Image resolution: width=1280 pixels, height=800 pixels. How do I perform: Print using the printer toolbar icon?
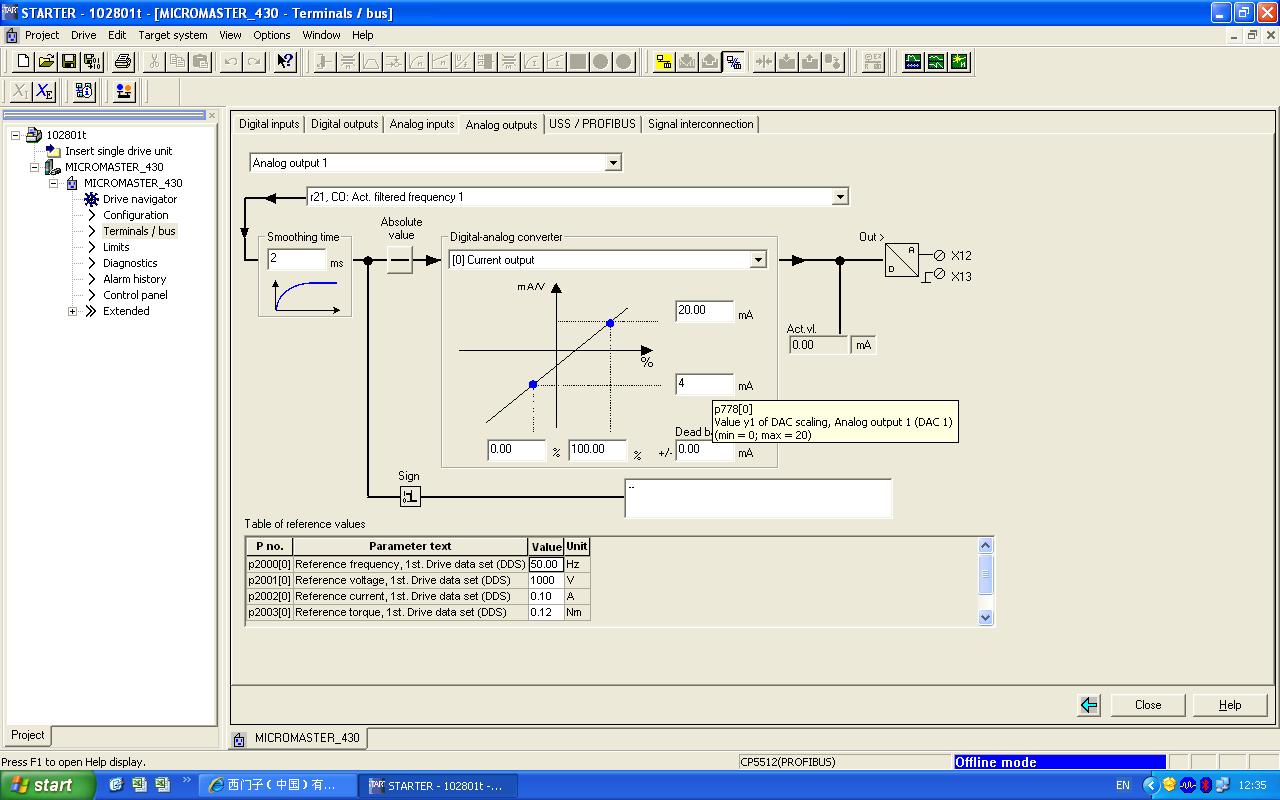123,62
